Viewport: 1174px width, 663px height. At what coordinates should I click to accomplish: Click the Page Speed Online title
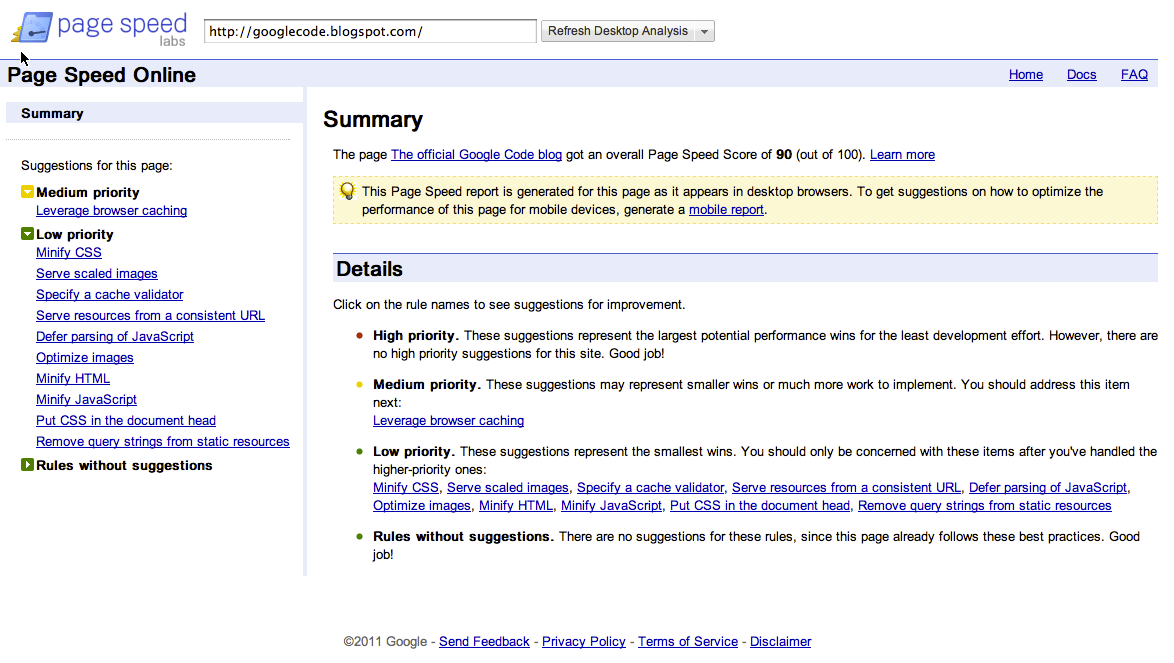pyautogui.click(x=102, y=75)
